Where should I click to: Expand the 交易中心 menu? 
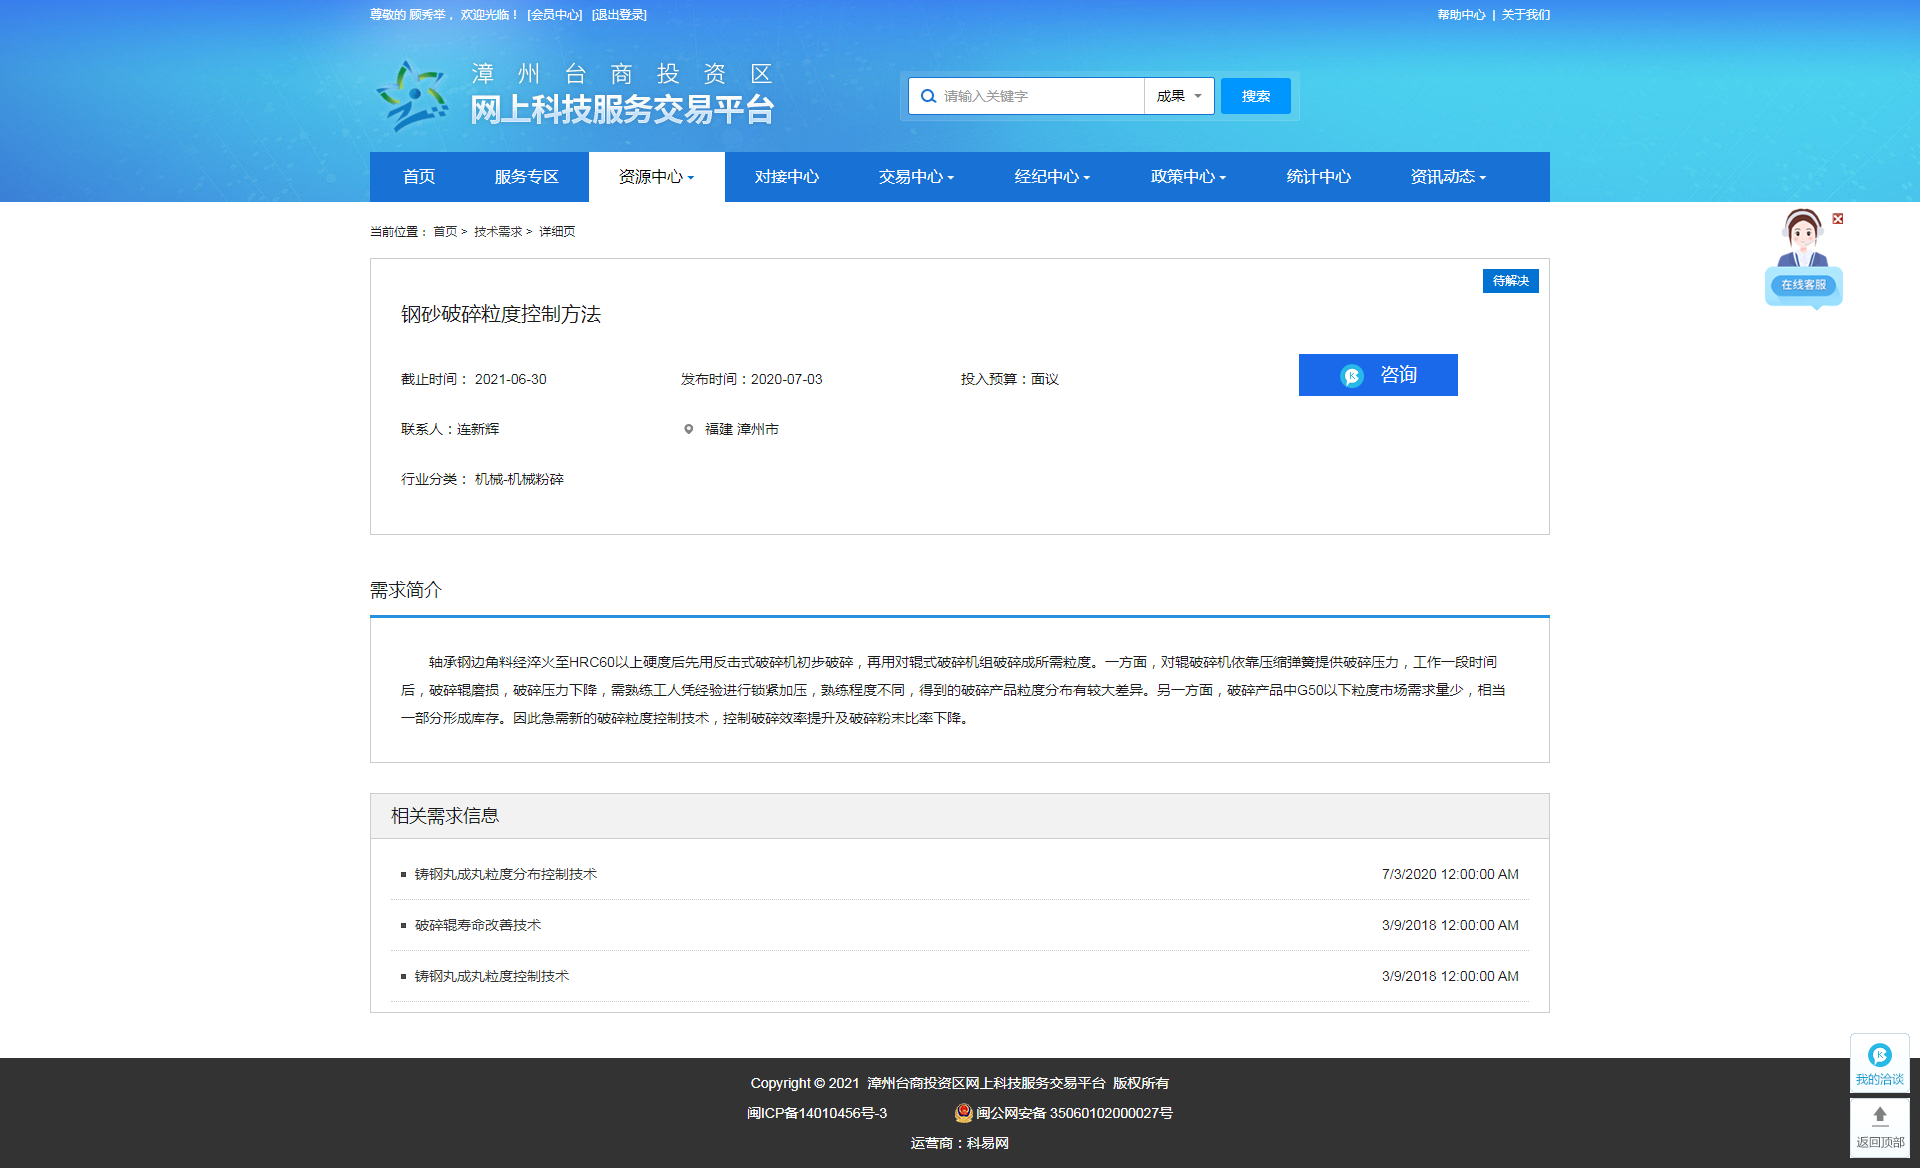point(916,177)
